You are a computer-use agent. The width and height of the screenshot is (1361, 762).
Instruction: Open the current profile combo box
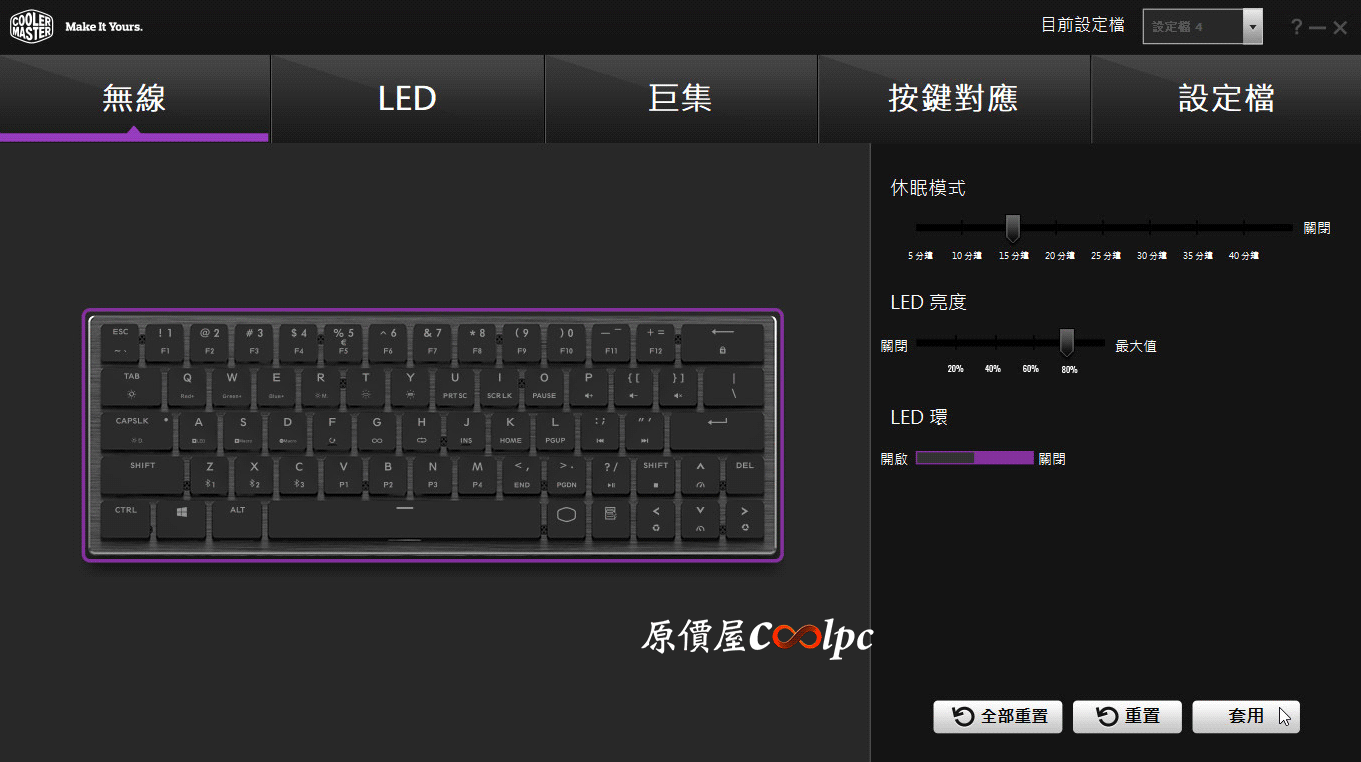[1203, 27]
